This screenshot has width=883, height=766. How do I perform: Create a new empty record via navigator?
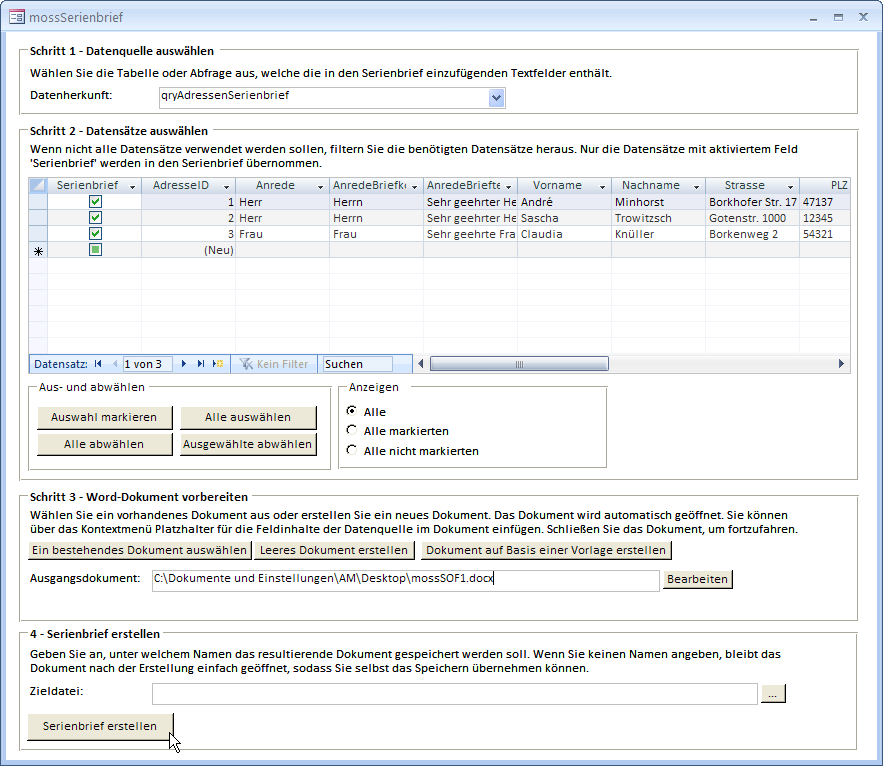tap(218, 364)
